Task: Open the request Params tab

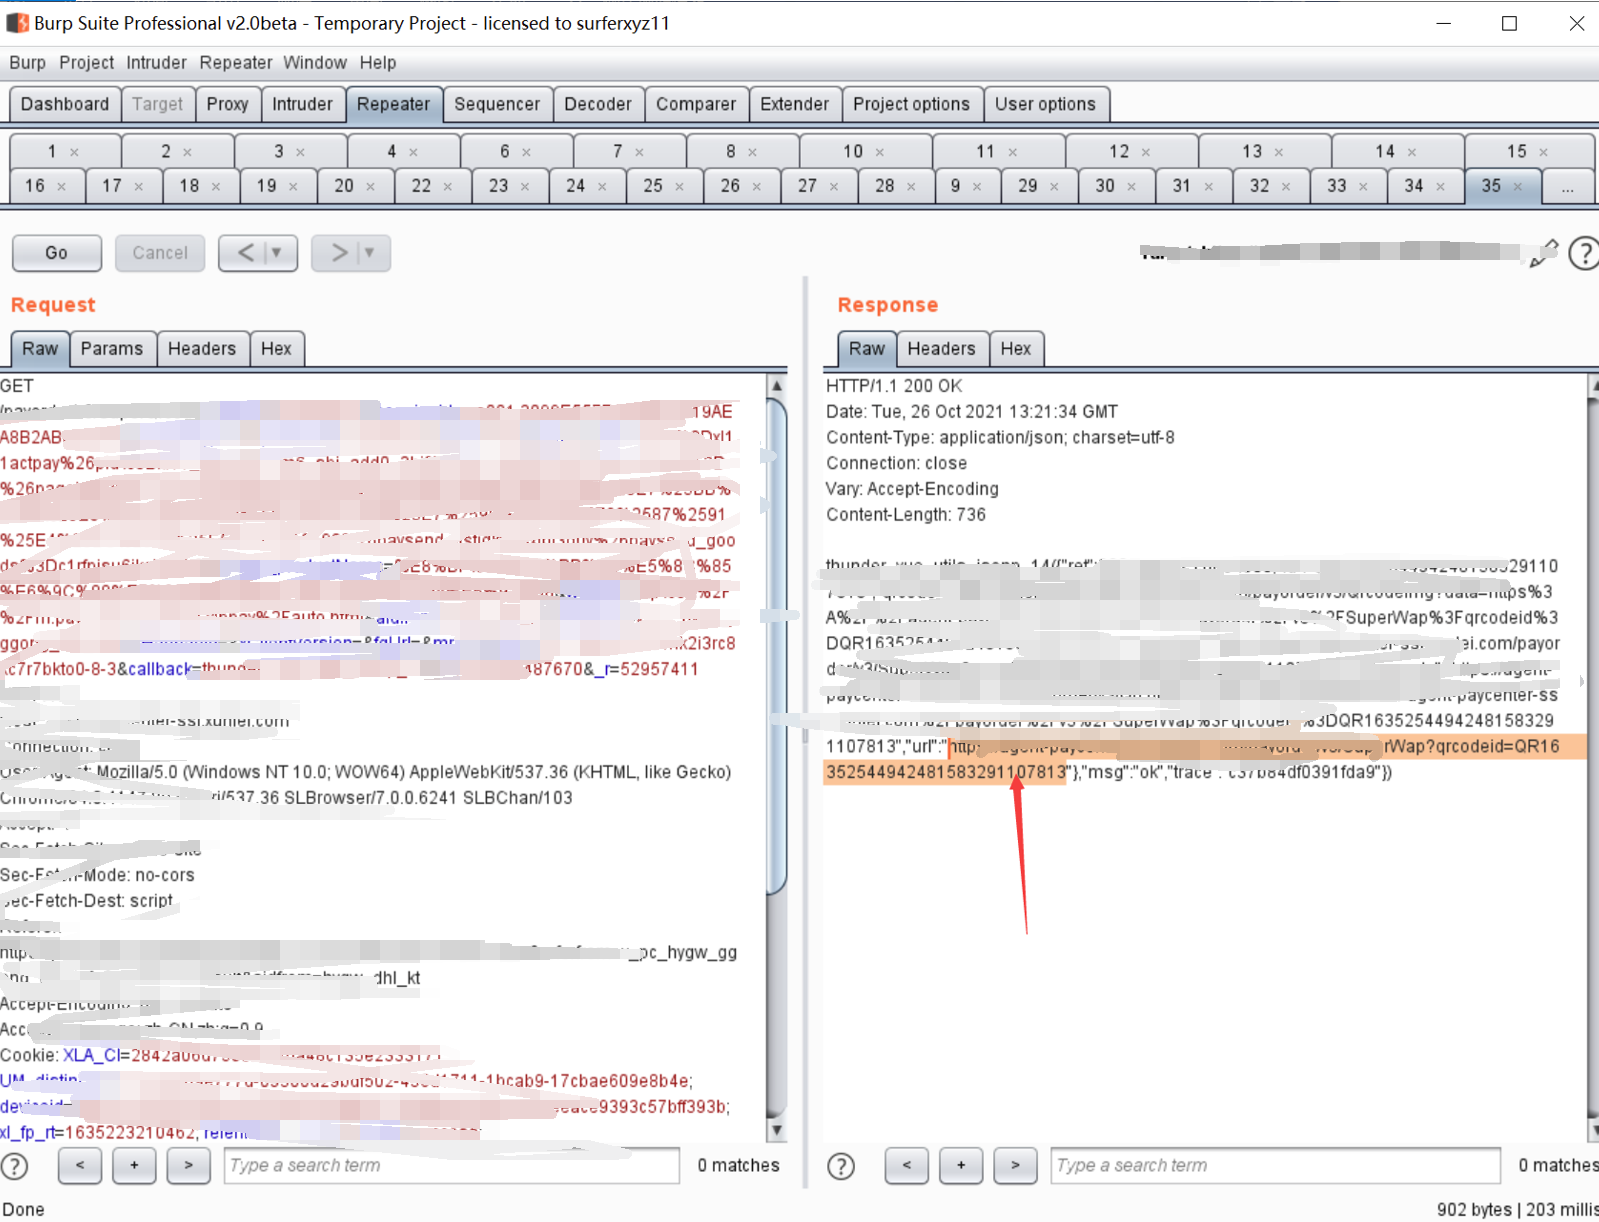Action: pyautogui.click(x=112, y=349)
